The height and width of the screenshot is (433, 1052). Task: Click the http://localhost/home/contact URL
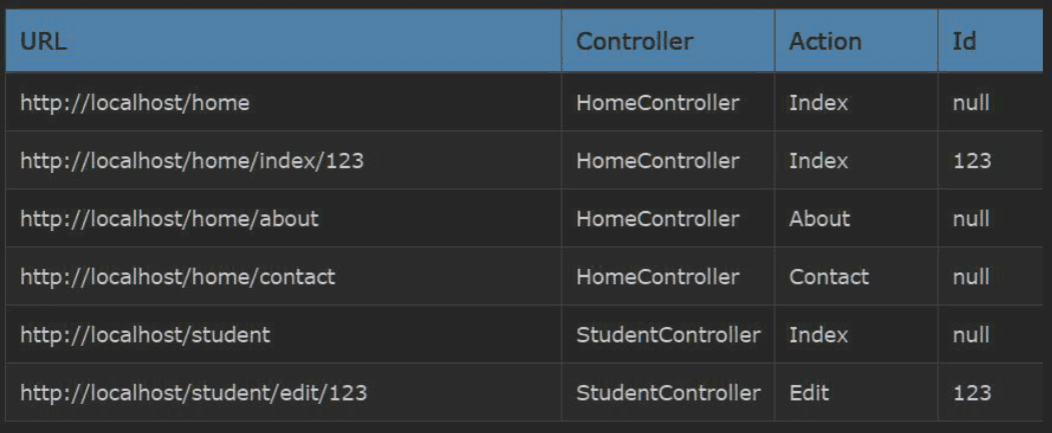177,277
